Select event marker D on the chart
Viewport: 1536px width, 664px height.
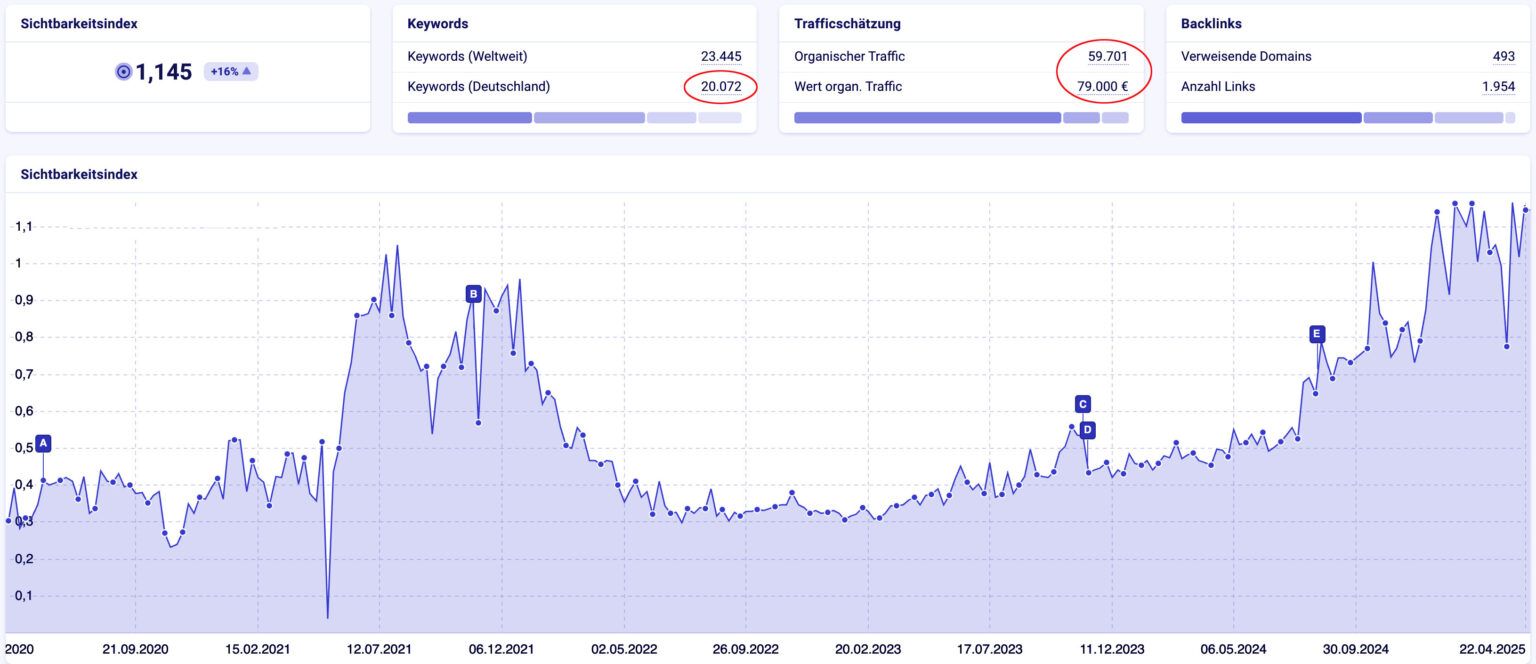(x=1088, y=431)
